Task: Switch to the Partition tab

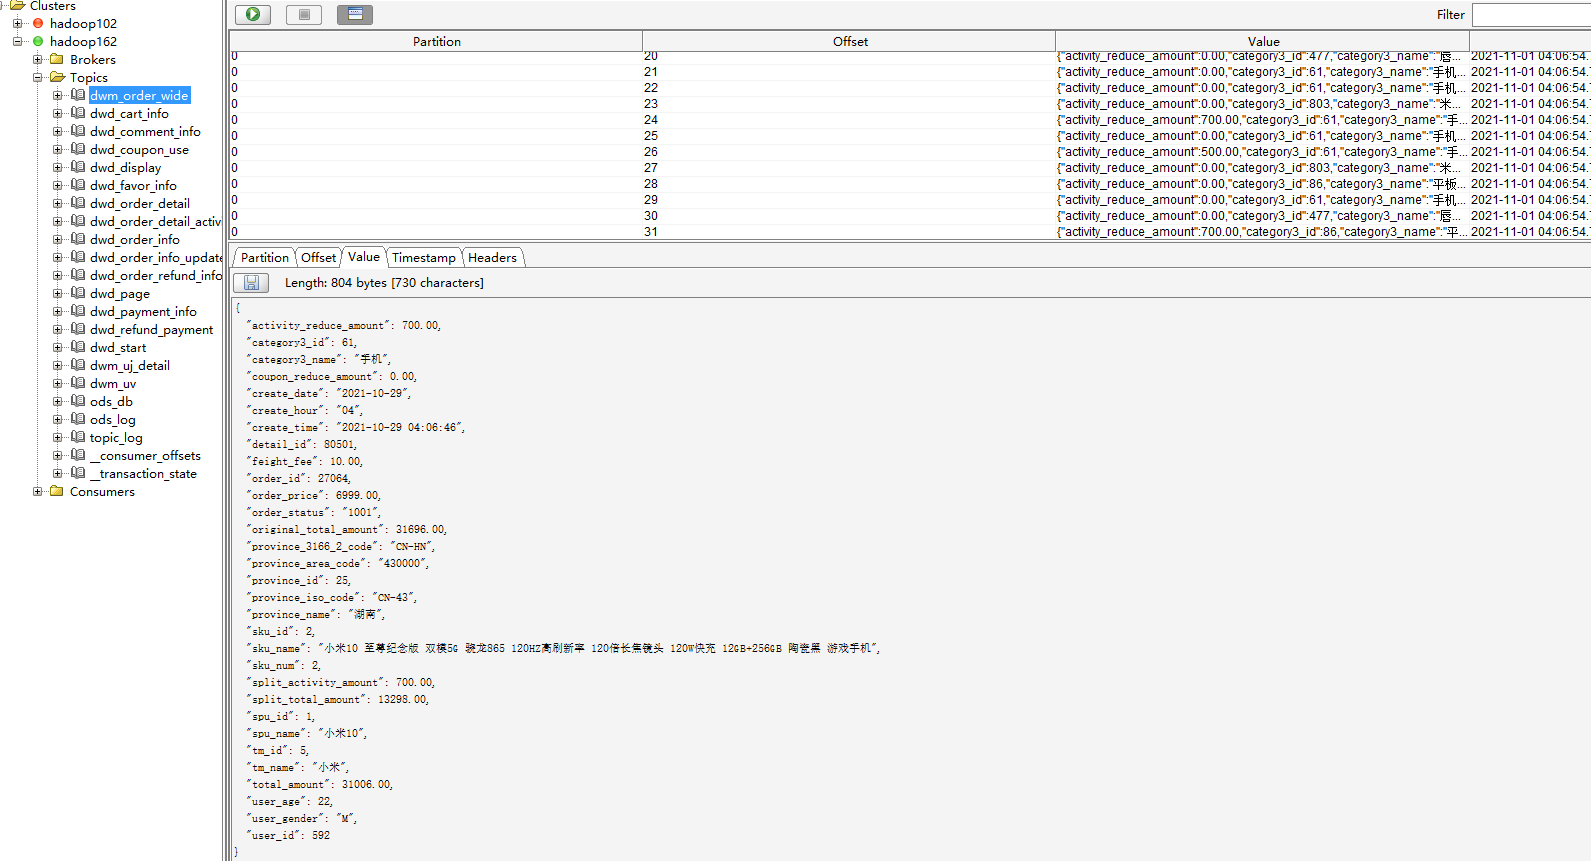Action: [264, 257]
